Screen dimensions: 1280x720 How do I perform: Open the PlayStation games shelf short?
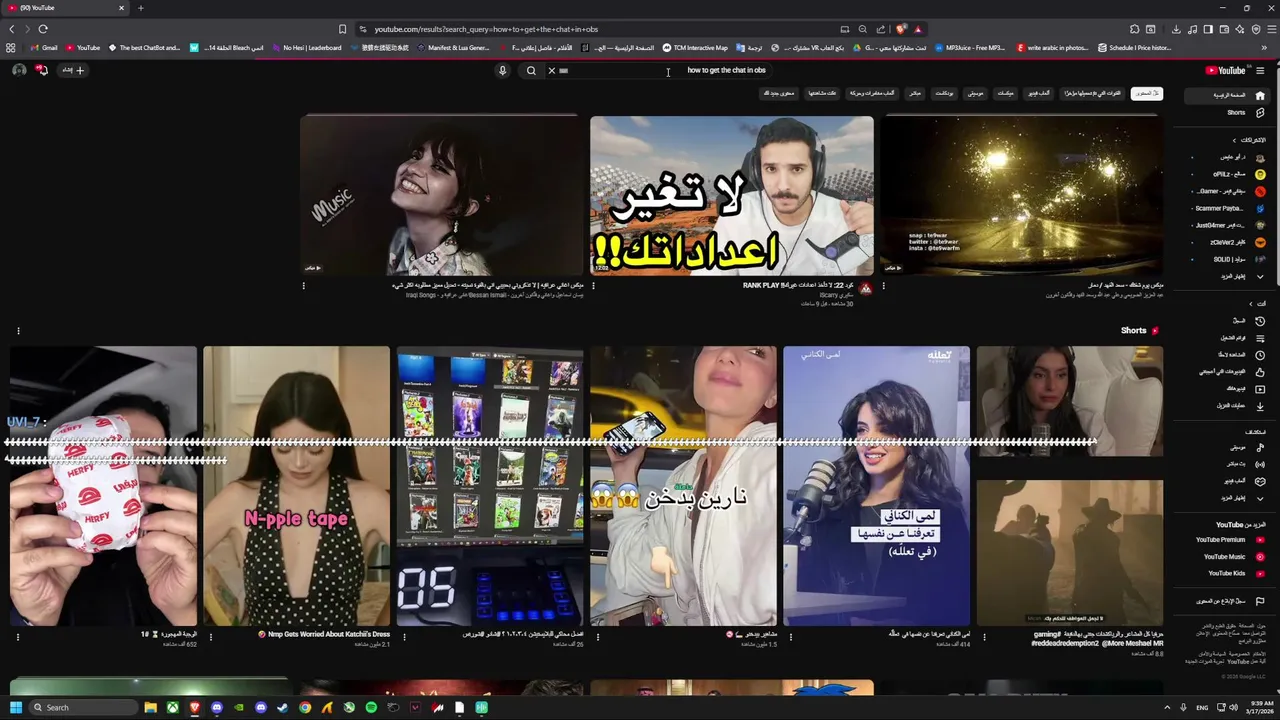(490, 486)
